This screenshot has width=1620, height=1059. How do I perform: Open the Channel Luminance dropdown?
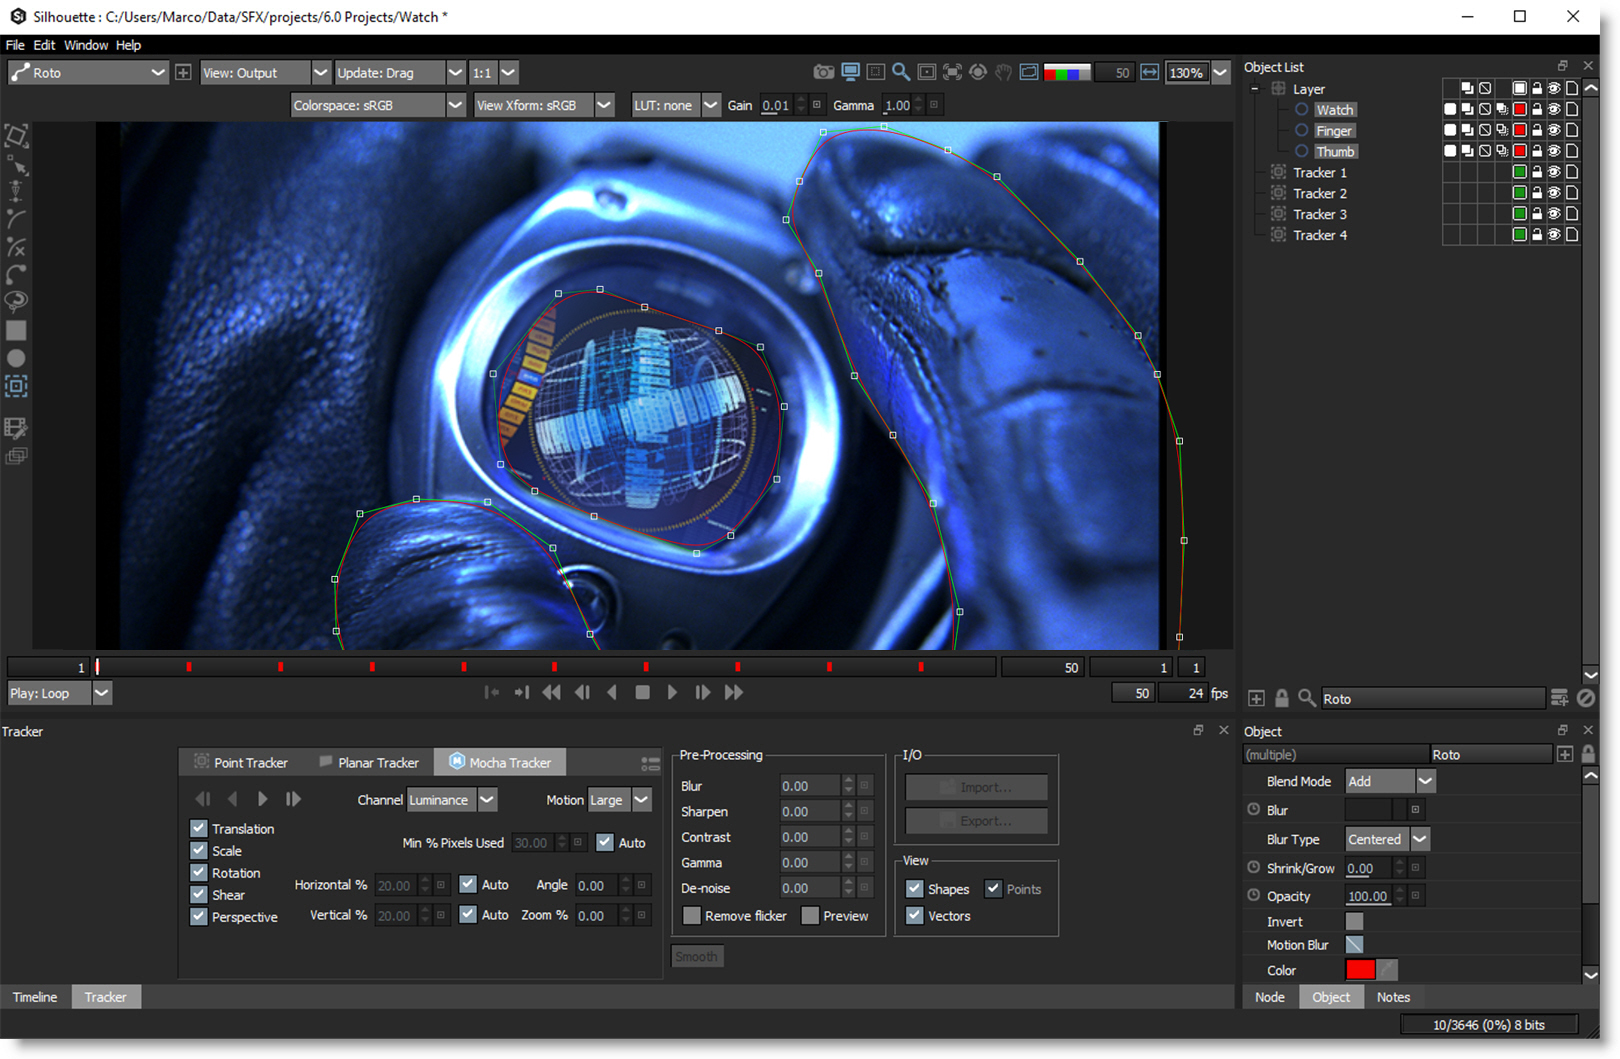coord(487,800)
